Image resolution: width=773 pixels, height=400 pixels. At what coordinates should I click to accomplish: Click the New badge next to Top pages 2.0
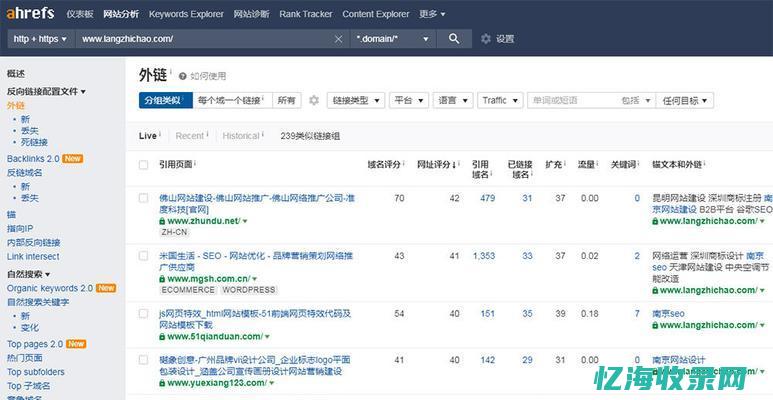point(76,344)
